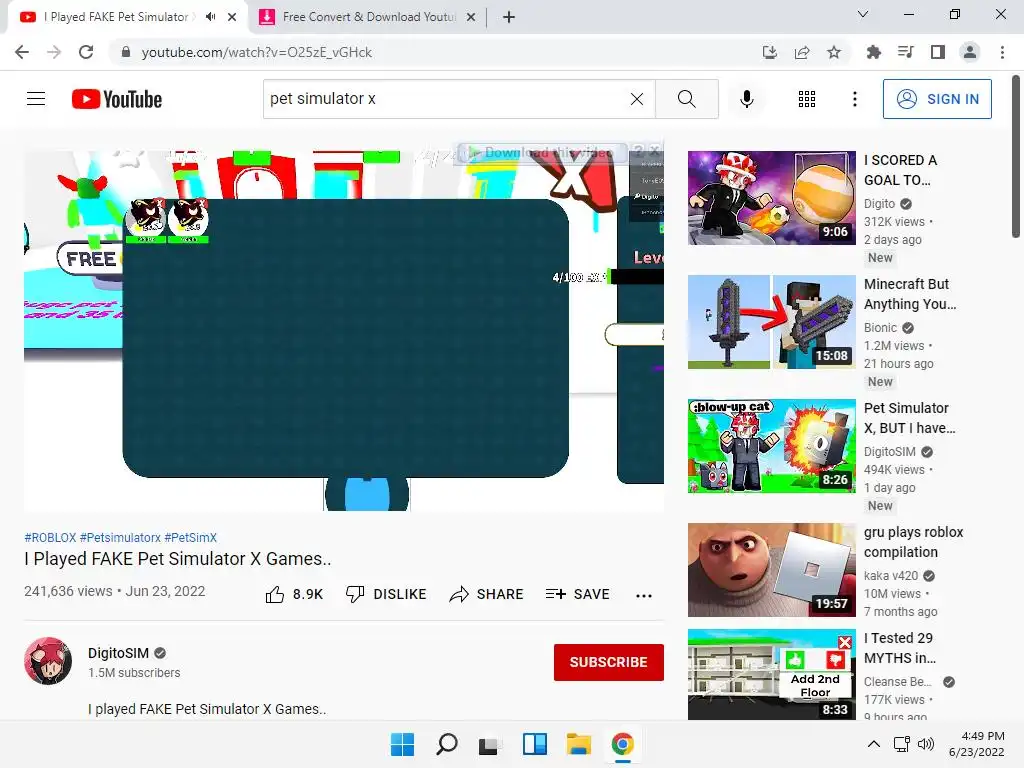The width and height of the screenshot is (1024, 768).
Task: Mute the tab via the speaker icon
Action: [x=210, y=17]
